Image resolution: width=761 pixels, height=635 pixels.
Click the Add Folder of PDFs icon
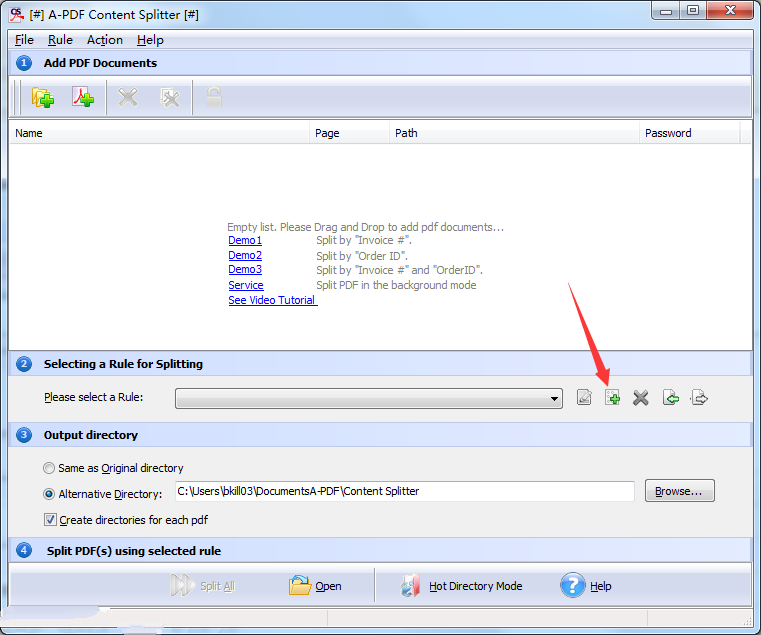43,97
